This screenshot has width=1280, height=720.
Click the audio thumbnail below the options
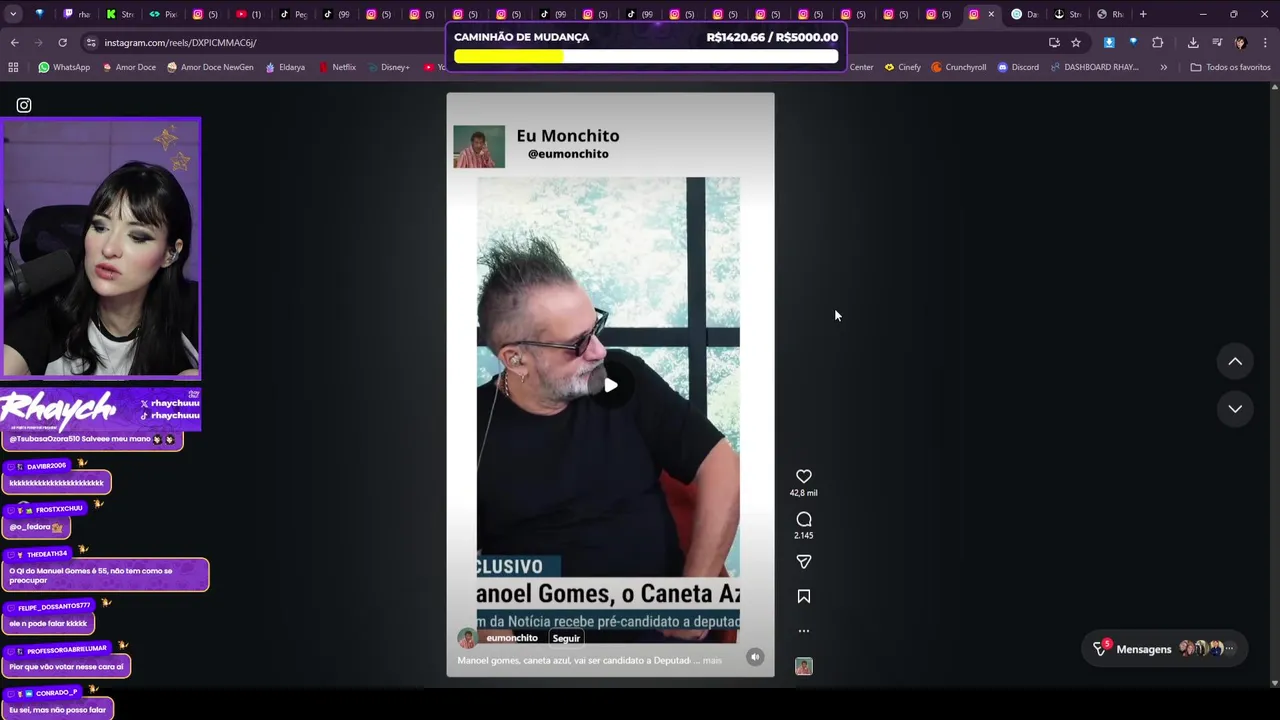[803, 667]
